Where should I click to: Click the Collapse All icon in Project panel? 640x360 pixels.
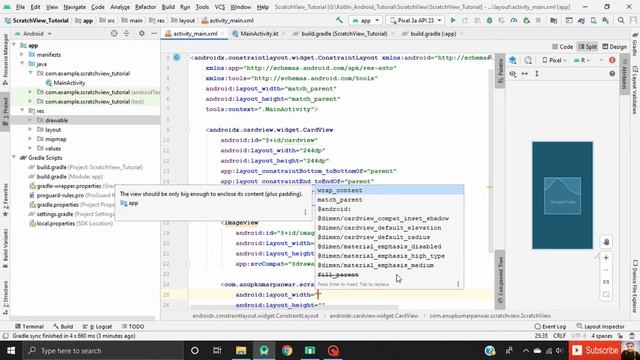(x=127, y=33)
